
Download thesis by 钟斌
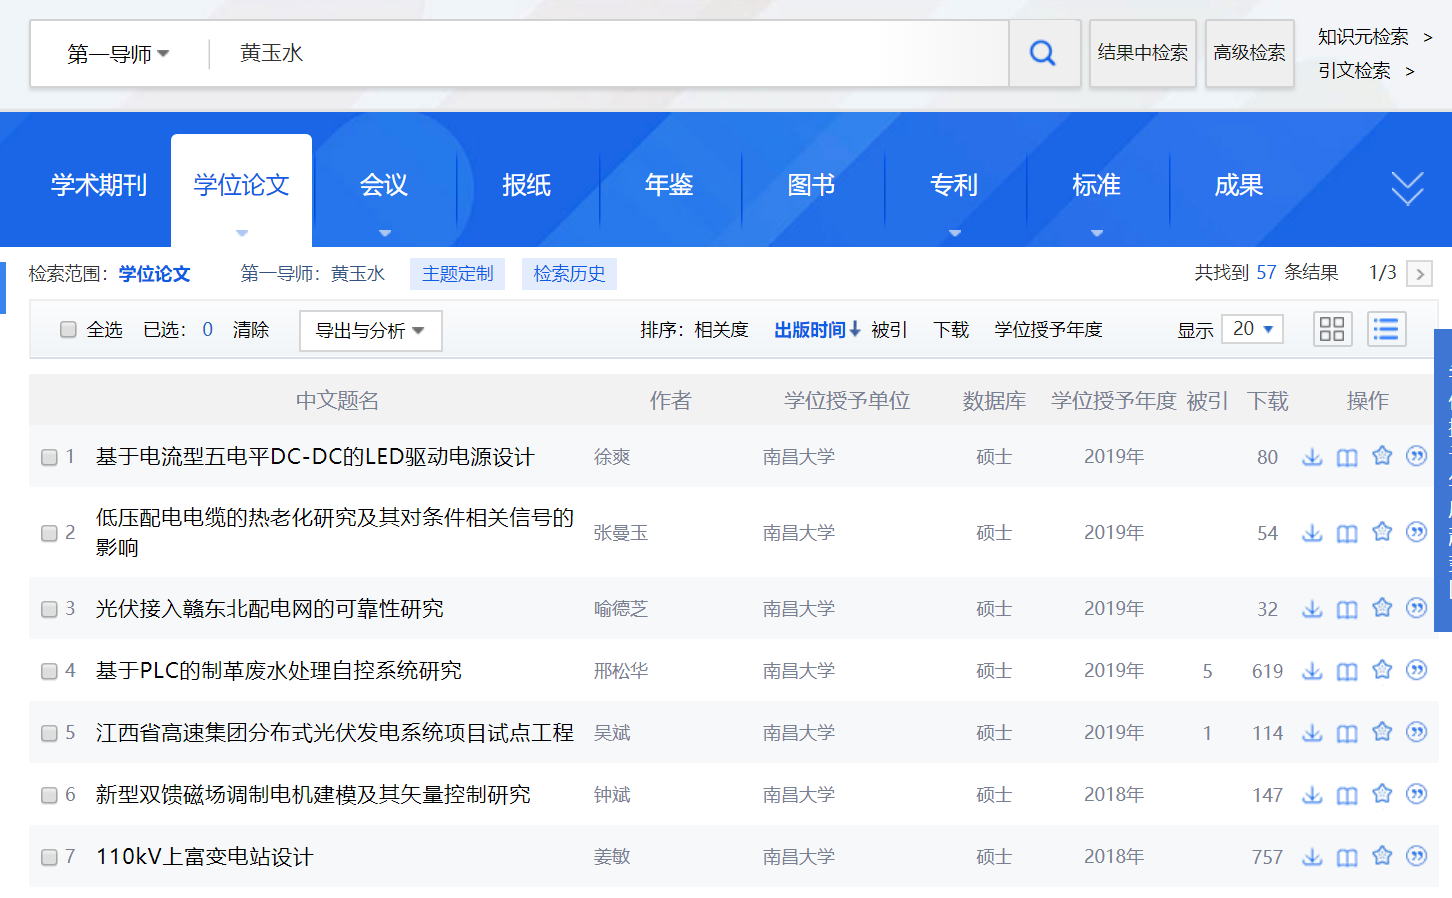click(x=1312, y=795)
